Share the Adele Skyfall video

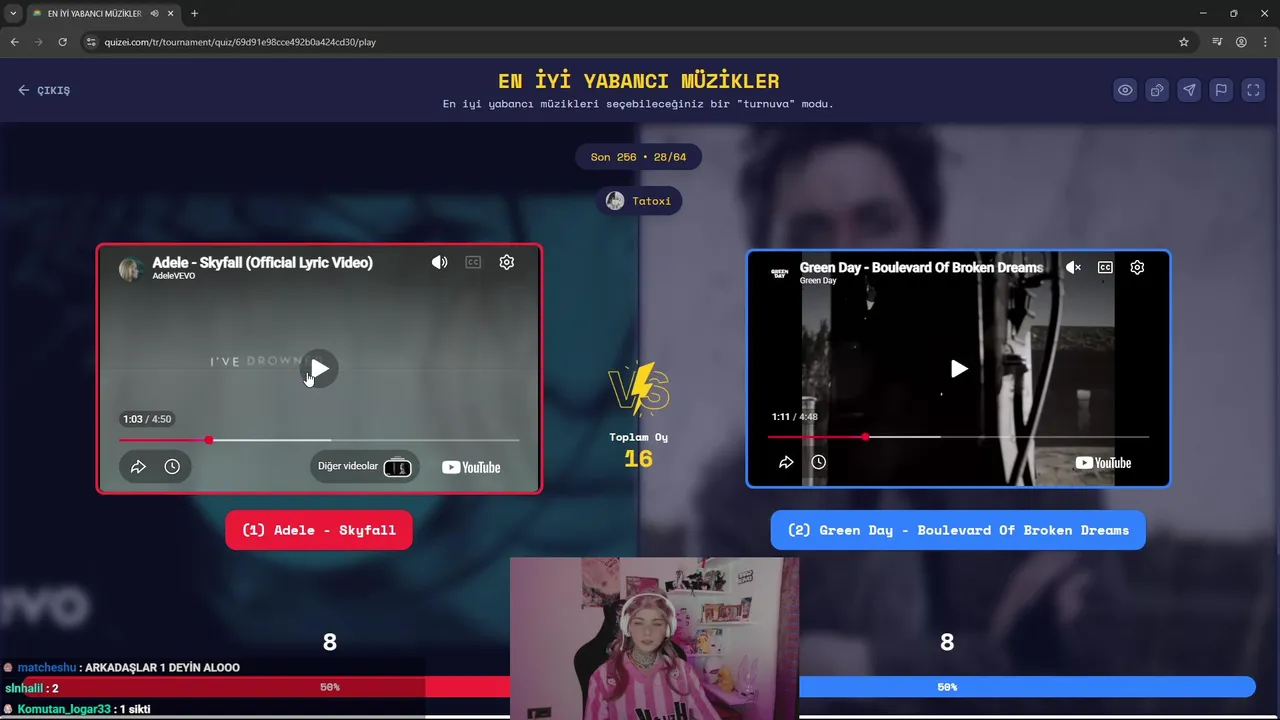139,467
